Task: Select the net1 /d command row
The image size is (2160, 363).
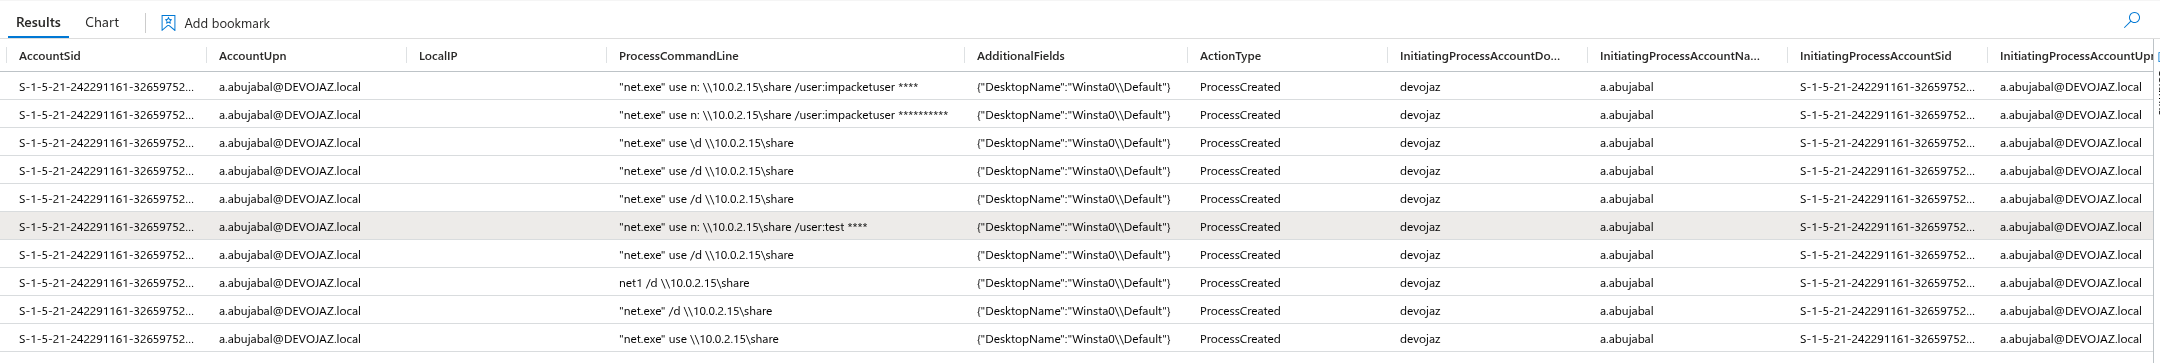Action: [x=1080, y=282]
